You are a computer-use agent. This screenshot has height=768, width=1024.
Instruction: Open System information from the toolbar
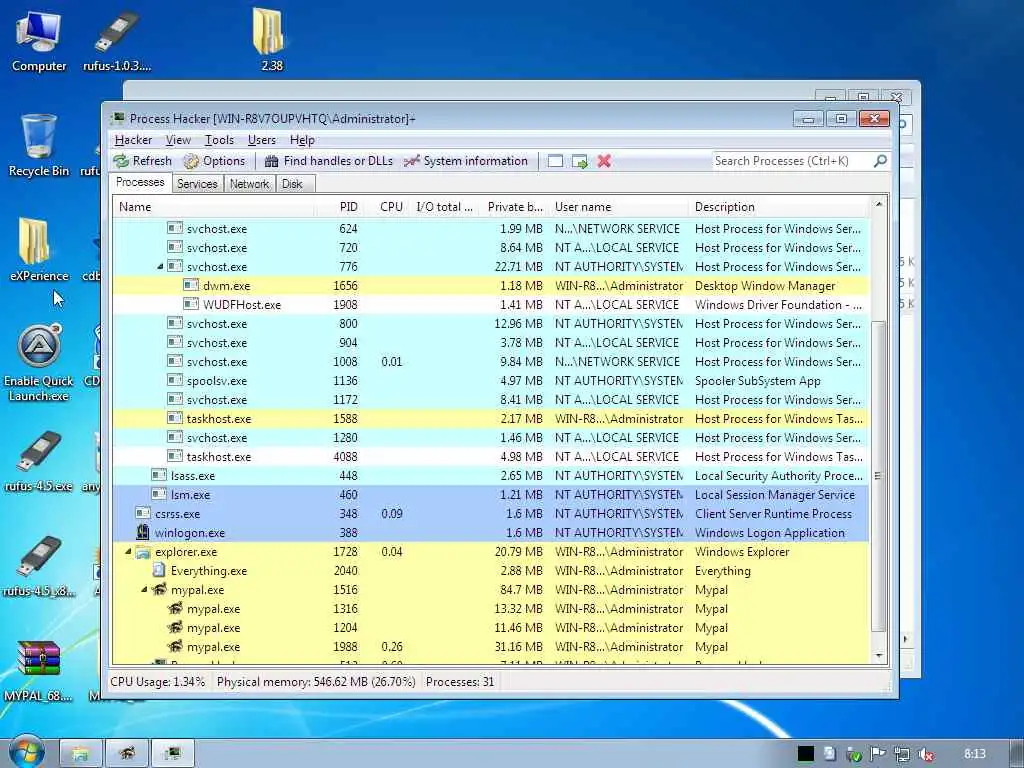click(x=465, y=161)
